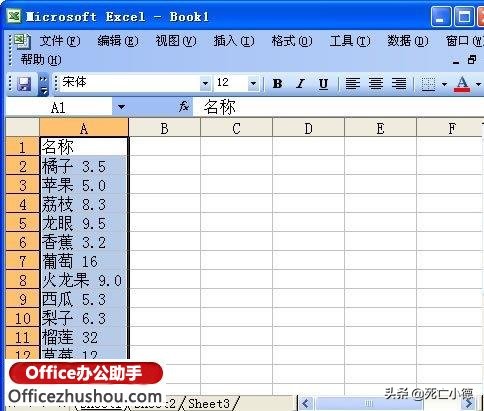Click cell containing 橘子 3.5
The image size is (484, 411).
[84, 166]
